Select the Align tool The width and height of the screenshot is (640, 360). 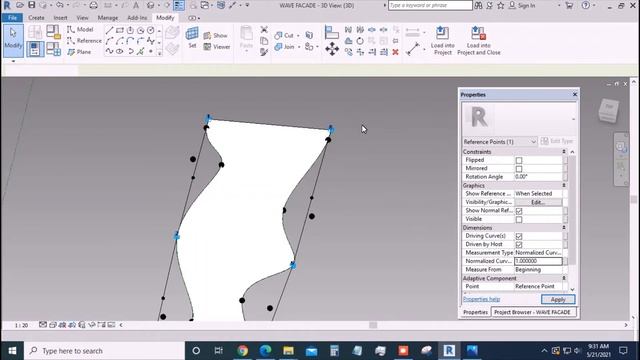331,32
